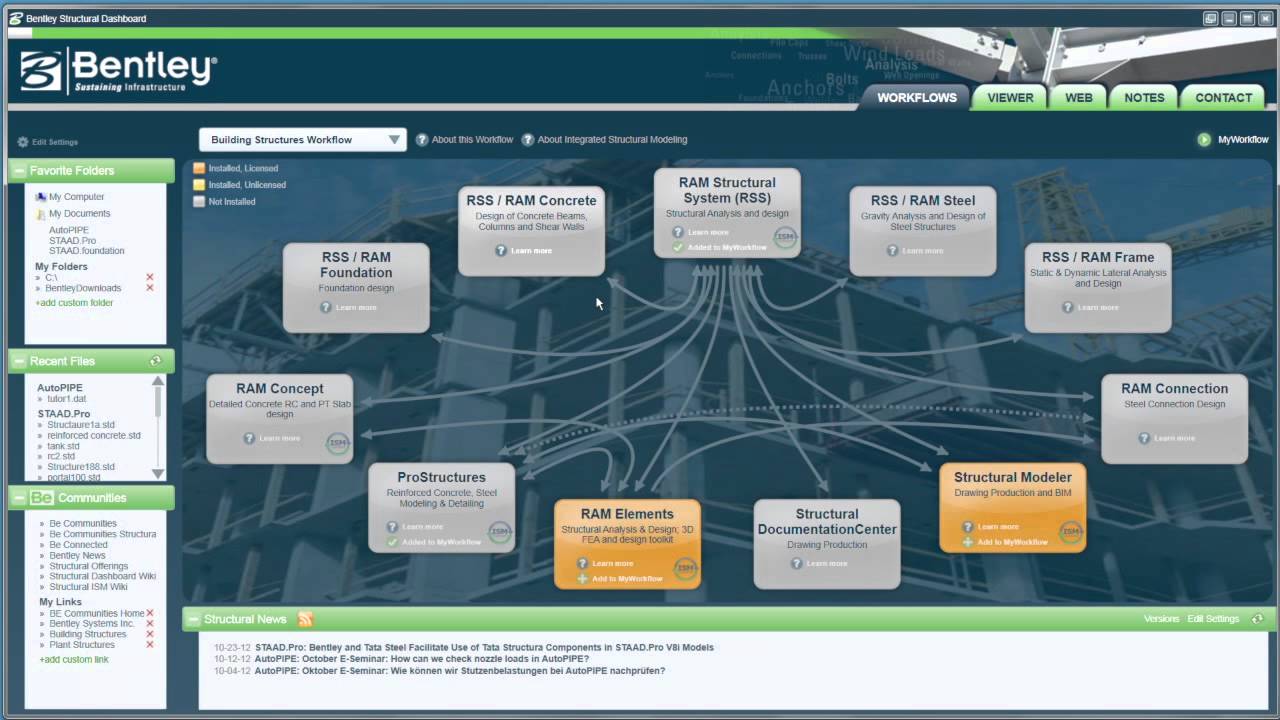Click the question mark icon on Structural DocumentationCenter card

(796, 563)
